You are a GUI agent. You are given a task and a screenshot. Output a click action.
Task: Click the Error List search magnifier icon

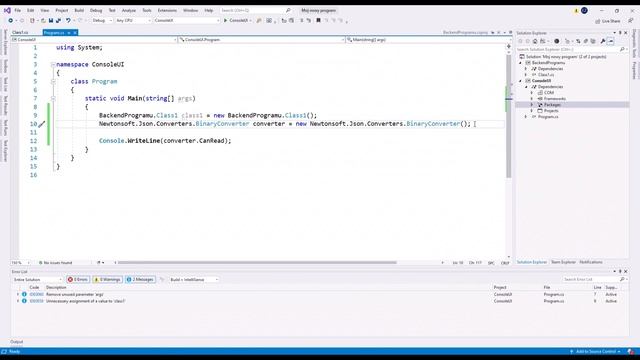622,280
